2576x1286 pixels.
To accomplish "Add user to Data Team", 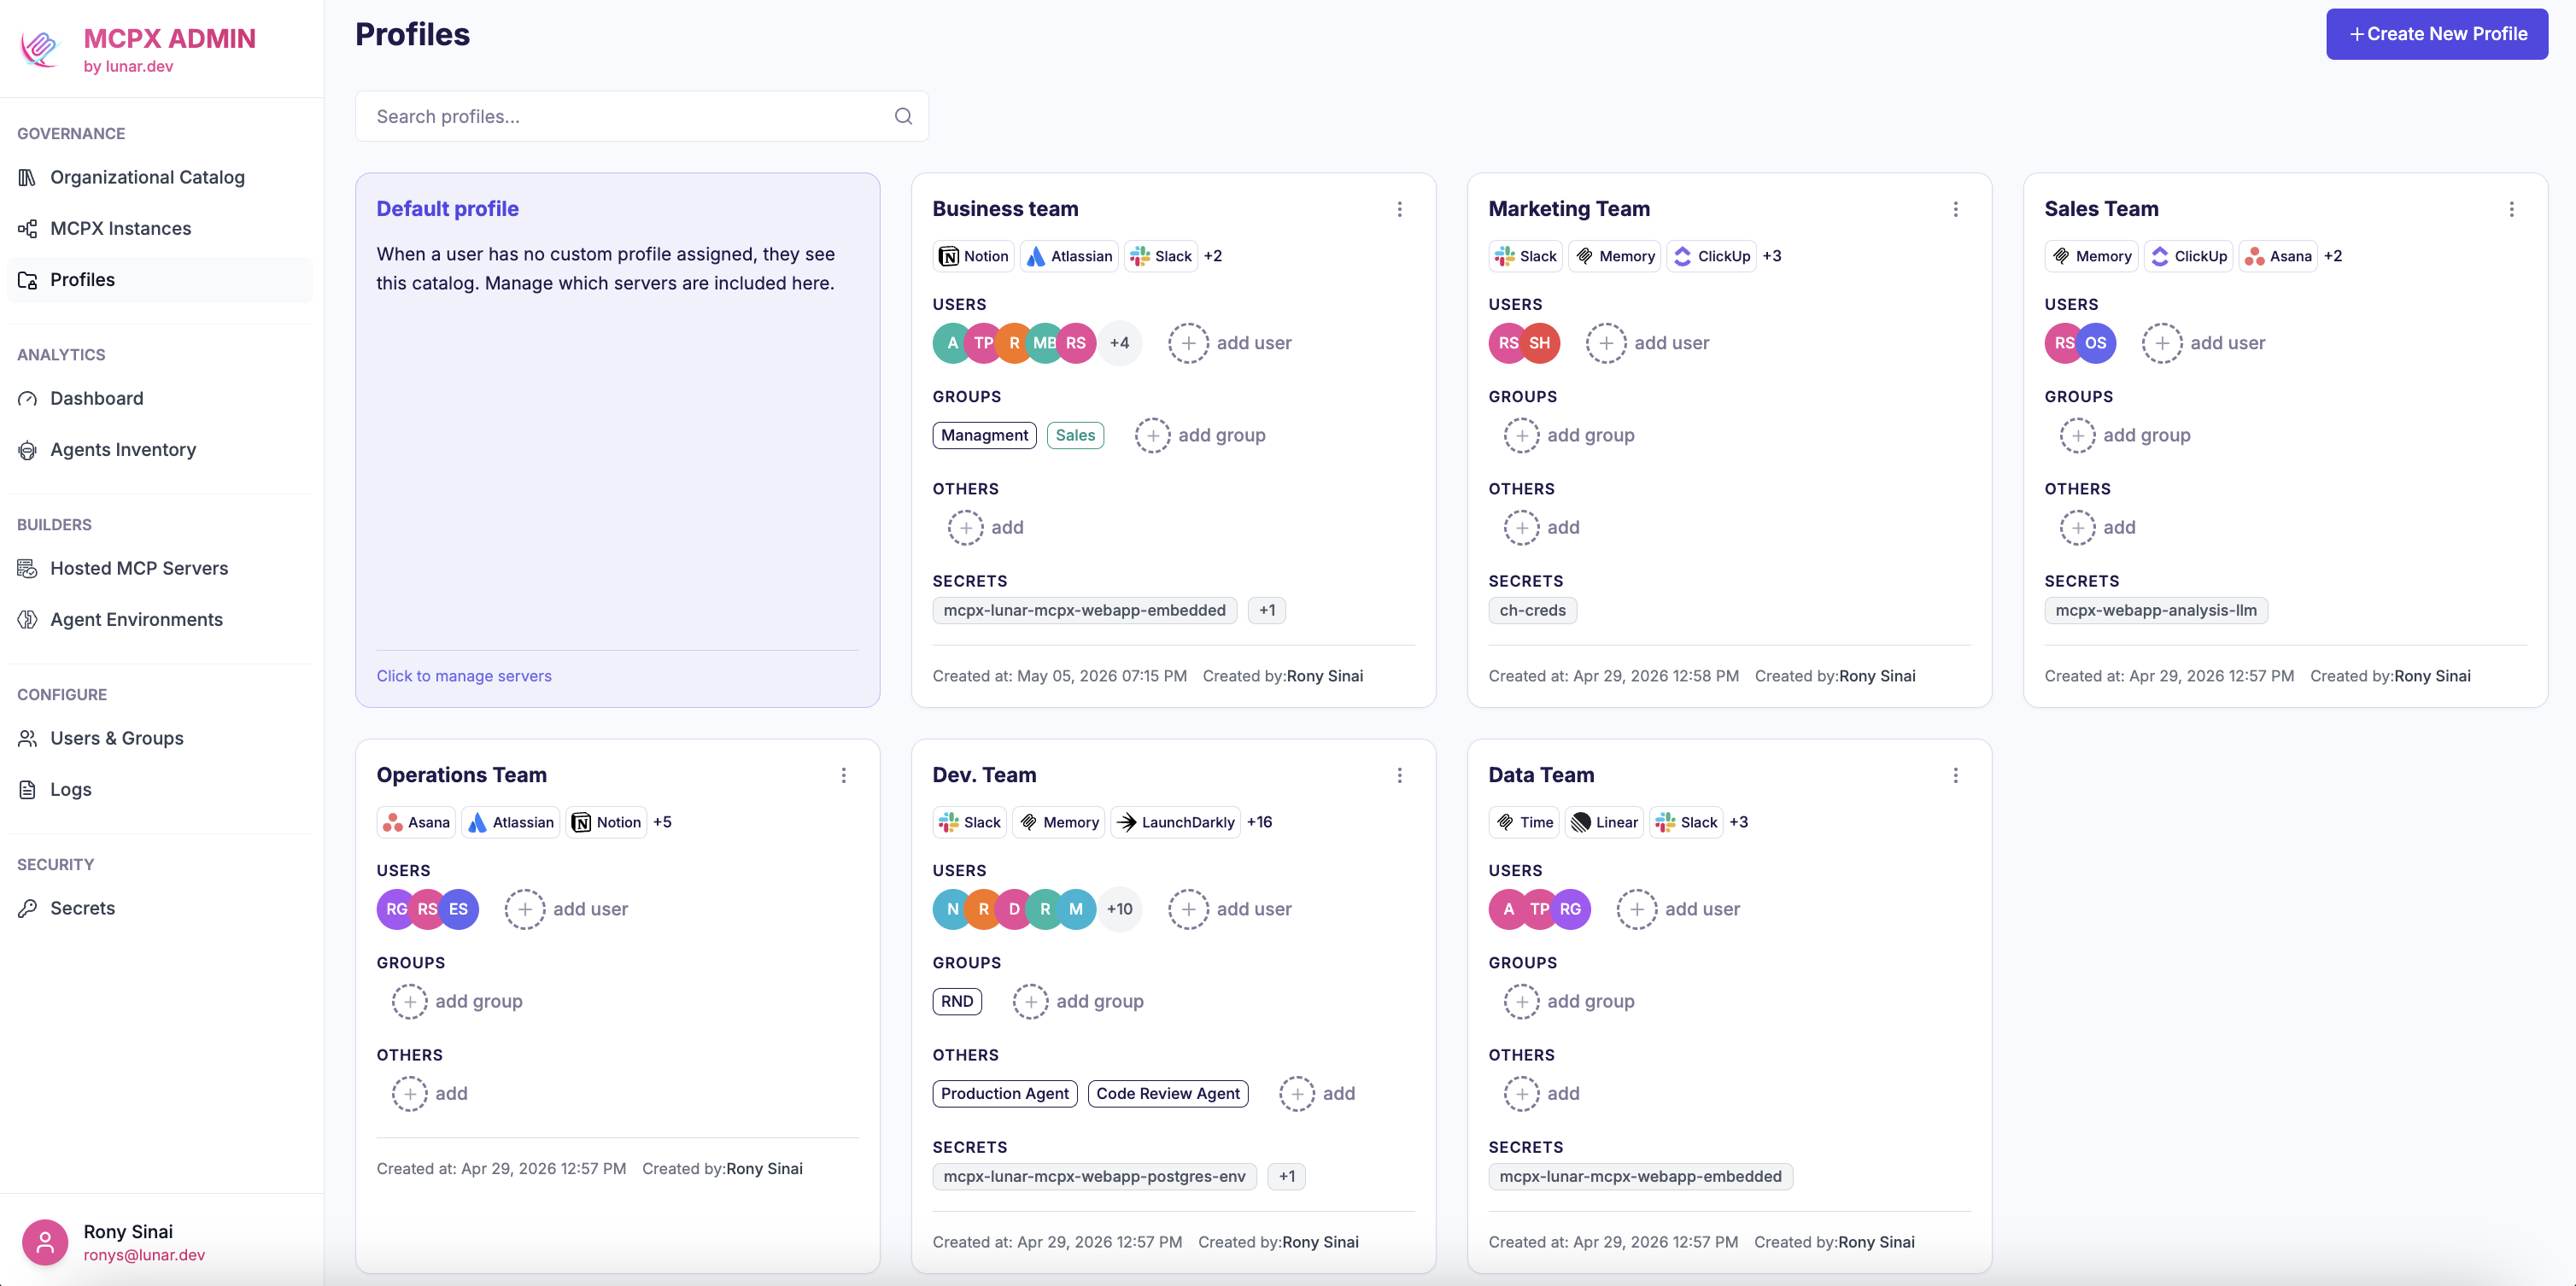I will [1678, 909].
